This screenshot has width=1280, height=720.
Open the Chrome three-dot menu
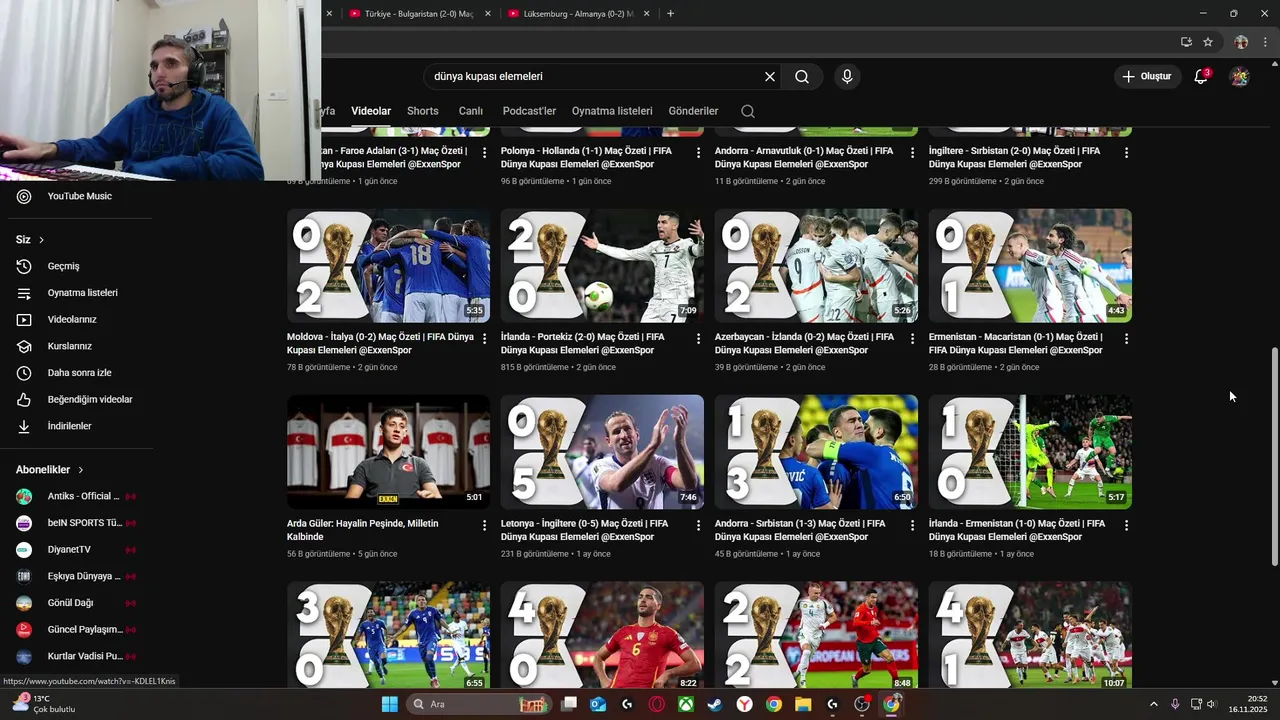[1265, 42]
